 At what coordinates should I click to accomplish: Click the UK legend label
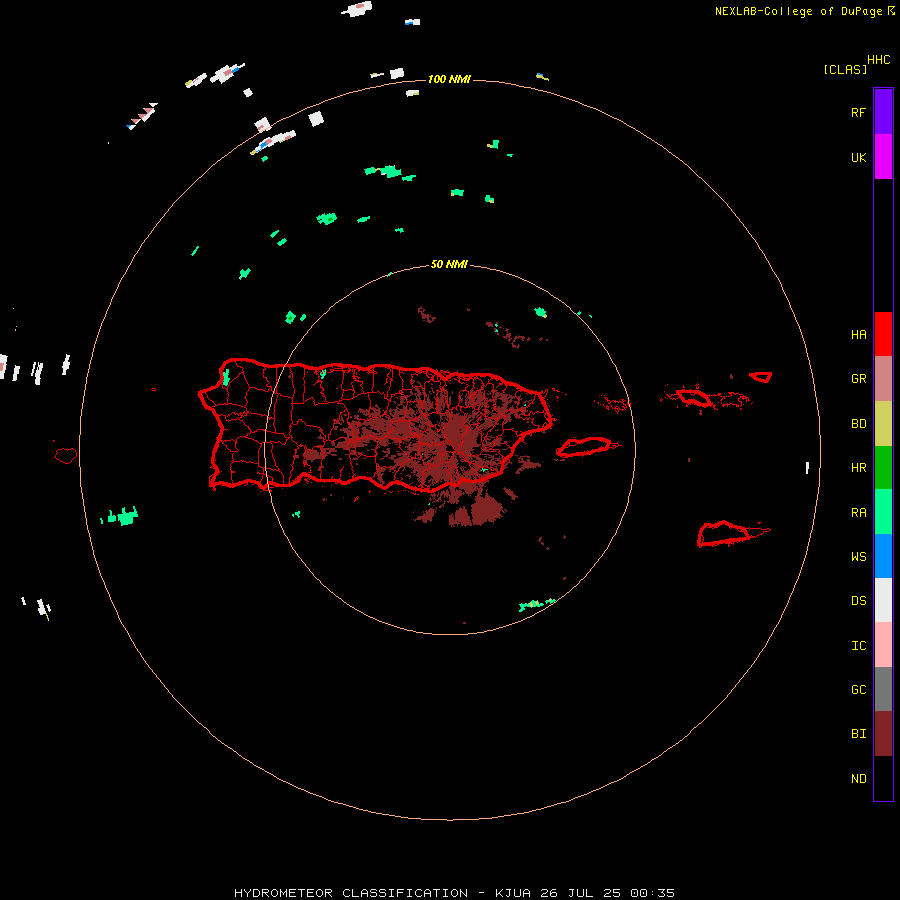click(858, 157)
